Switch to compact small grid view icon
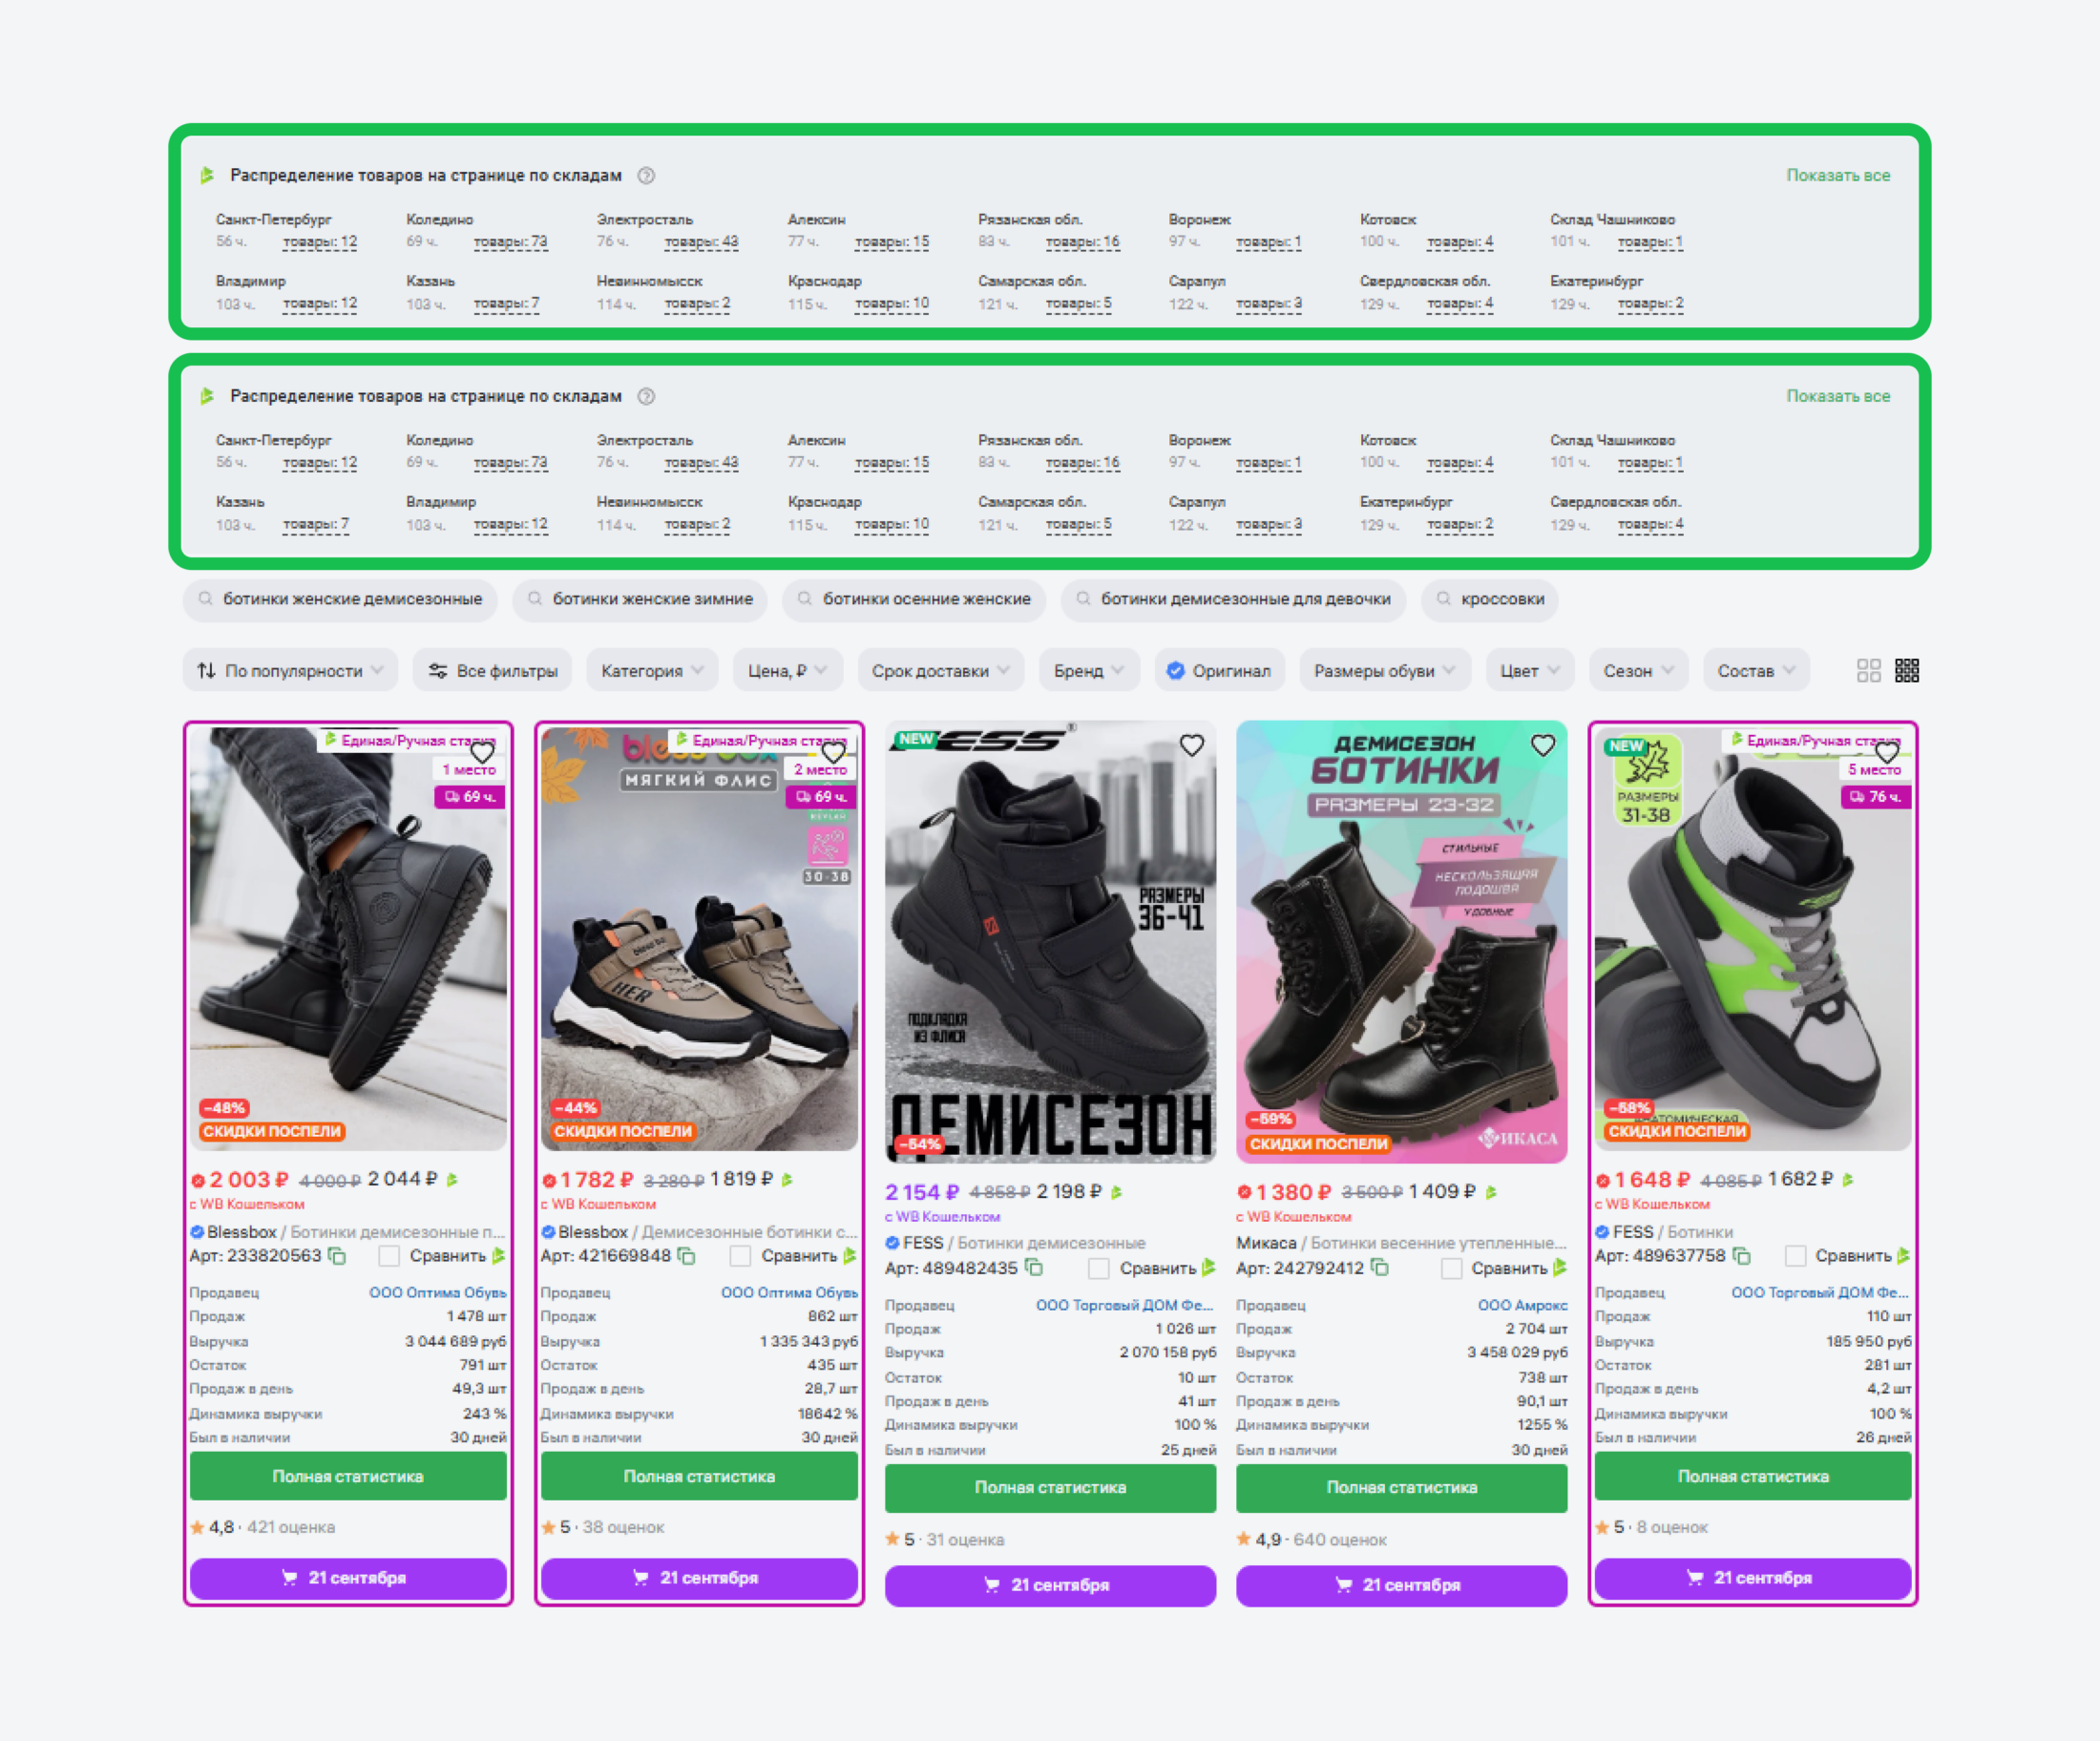 click(x=1907, y=670)
